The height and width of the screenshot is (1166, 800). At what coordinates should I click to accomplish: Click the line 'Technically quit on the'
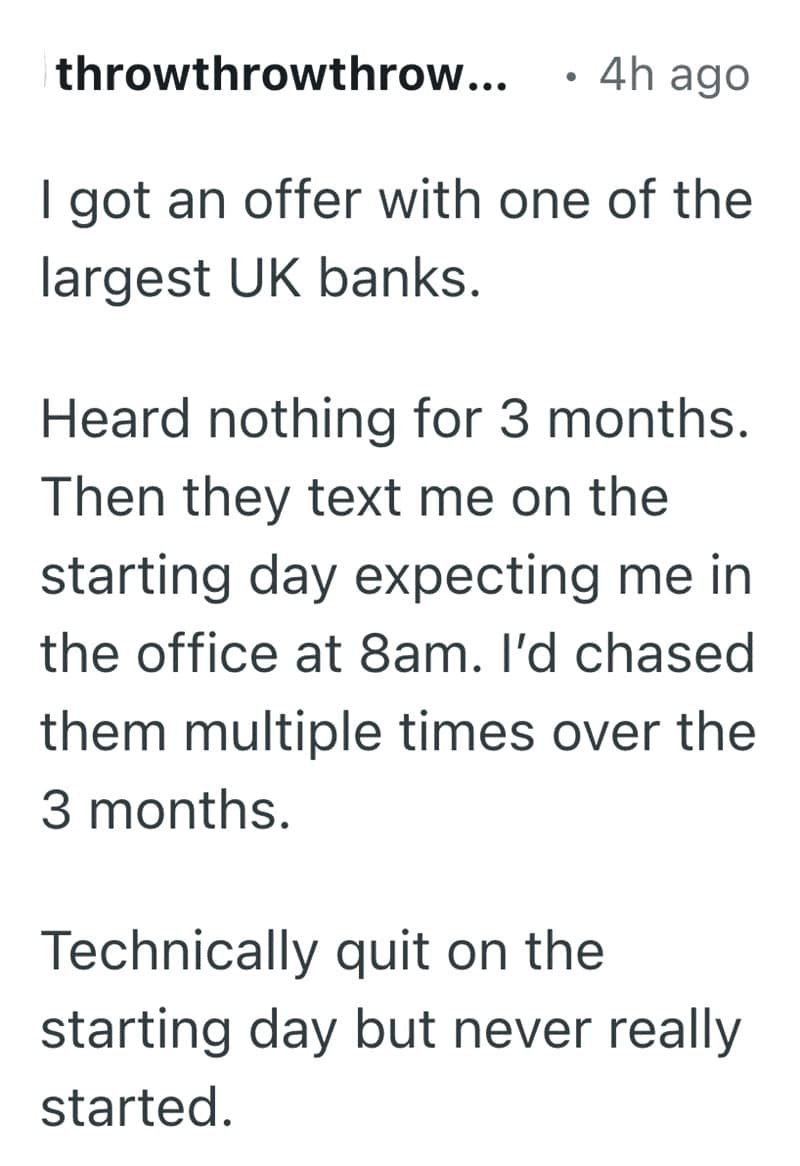tap(322, 949)
